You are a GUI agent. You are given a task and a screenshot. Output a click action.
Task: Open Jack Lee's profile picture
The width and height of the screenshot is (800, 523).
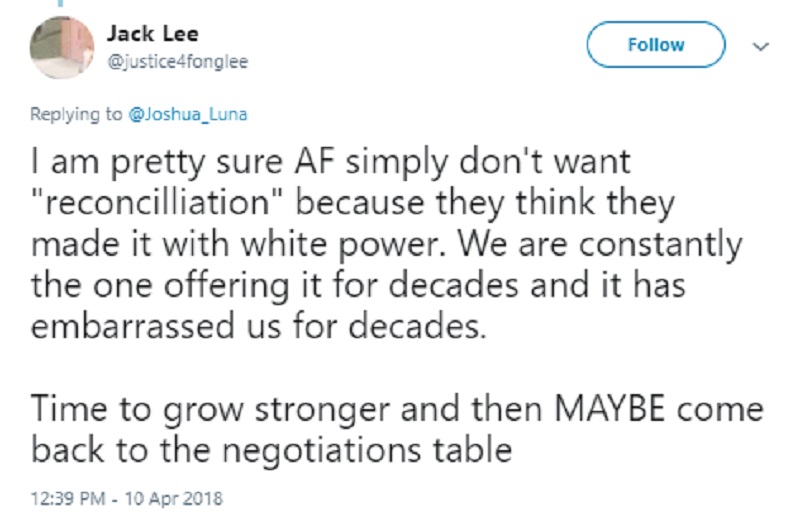62,47
